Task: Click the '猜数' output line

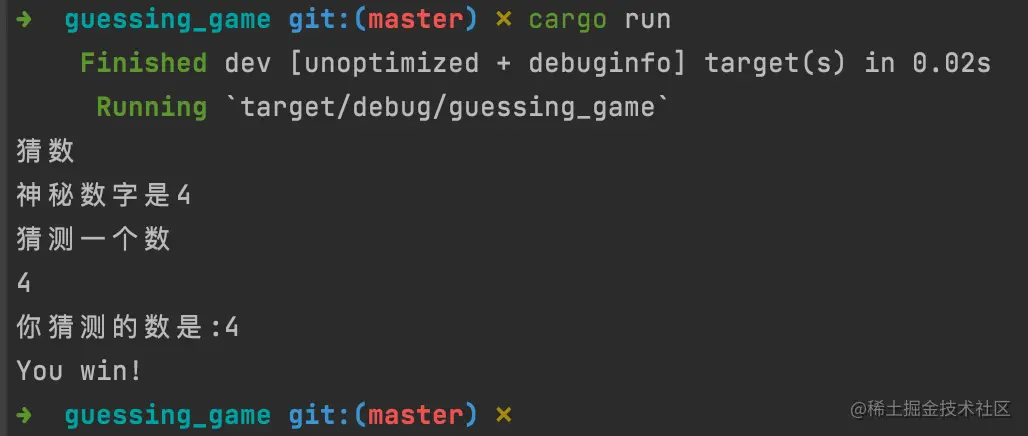Action: 45,151
